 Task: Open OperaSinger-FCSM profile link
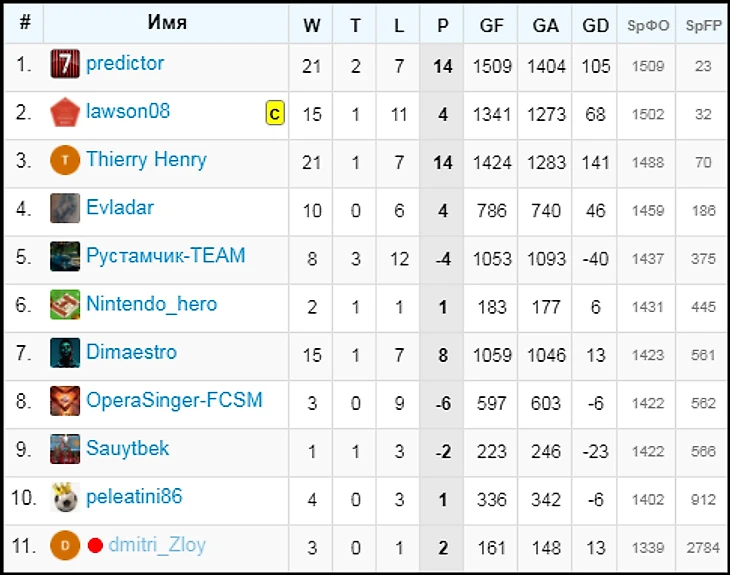click(x=174, y=400)
